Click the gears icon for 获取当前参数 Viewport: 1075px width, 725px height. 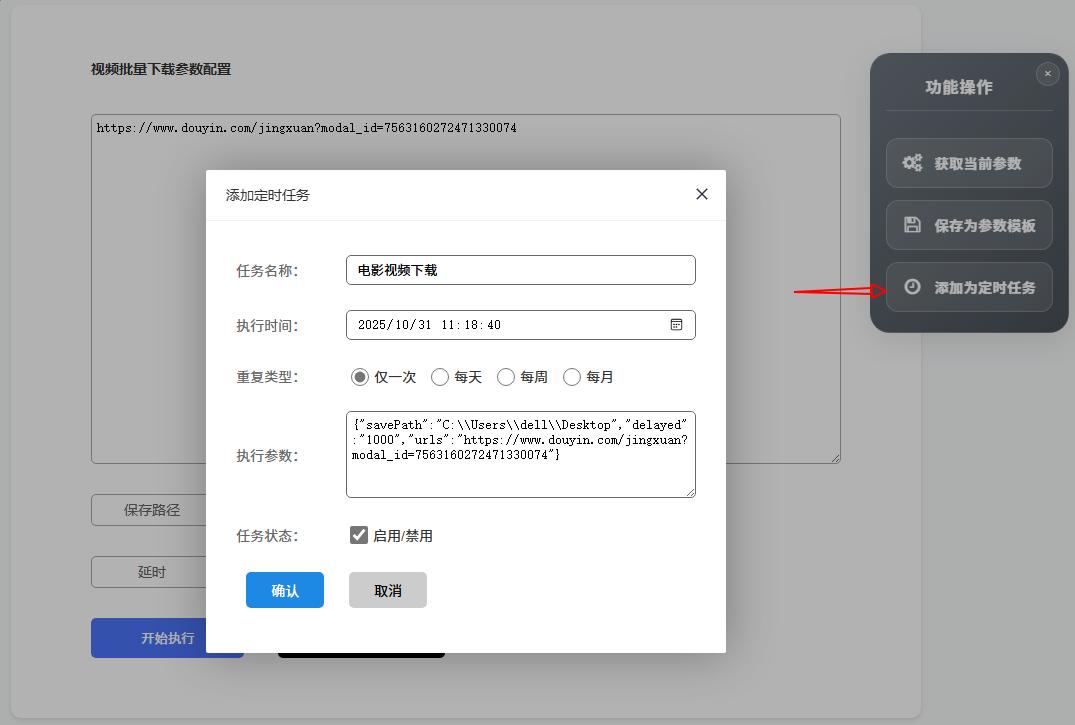point(912,163)
